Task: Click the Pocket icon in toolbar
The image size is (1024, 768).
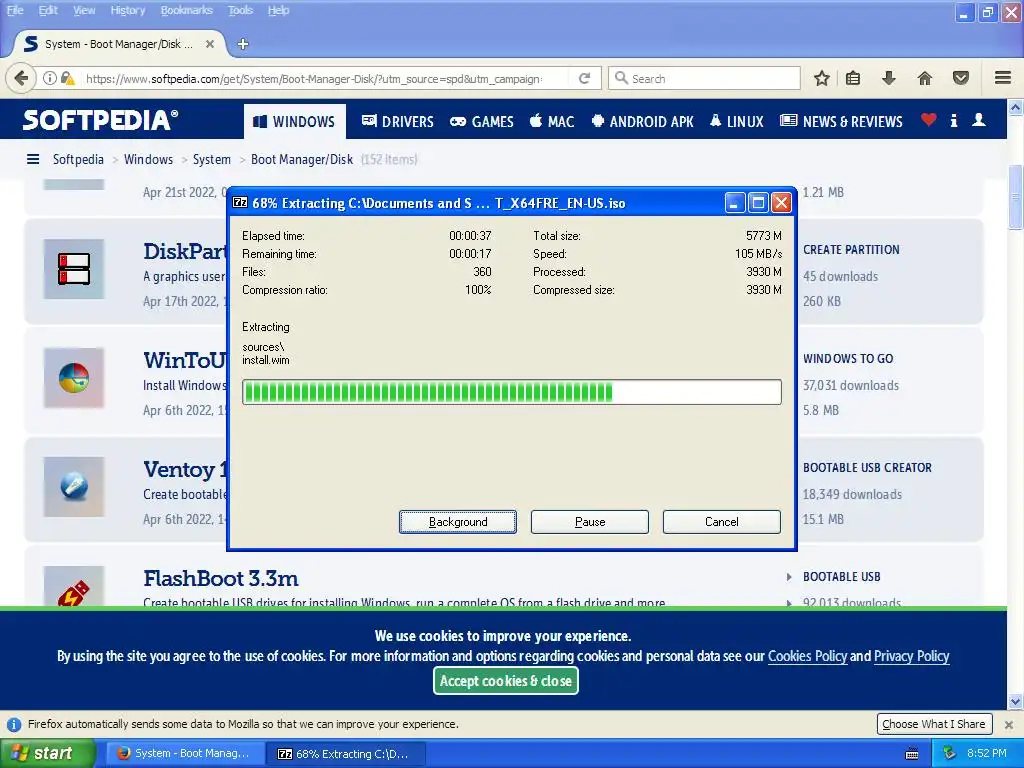Action: tap(961, 78)
